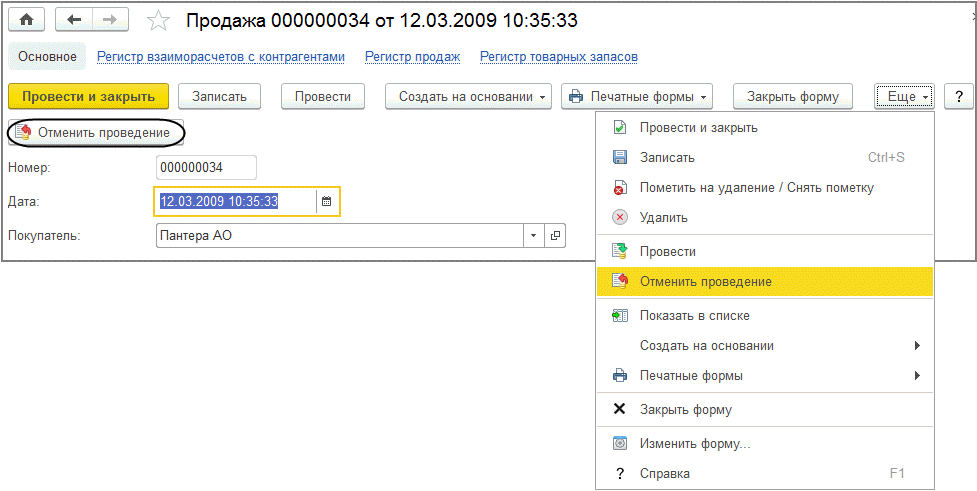Click Провести и закрыть yellow button
977x491 pixels.
[x=88, y=97]
